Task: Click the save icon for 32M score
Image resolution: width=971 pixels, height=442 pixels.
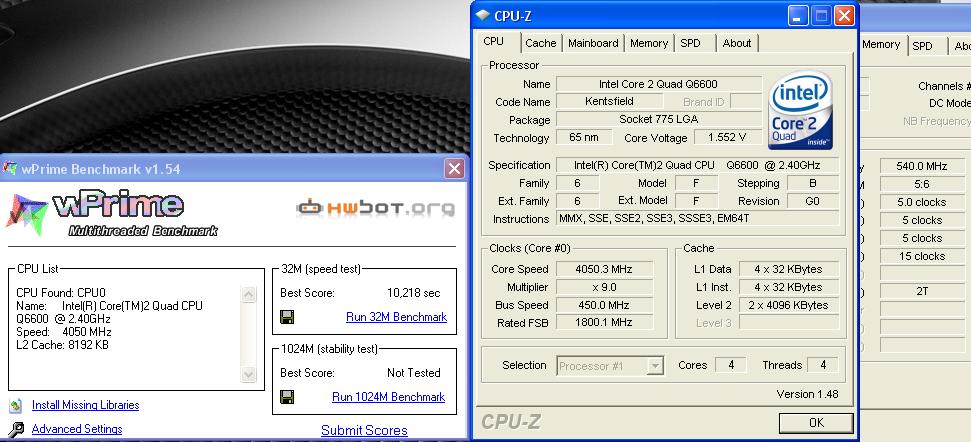Action: (287, 317)
